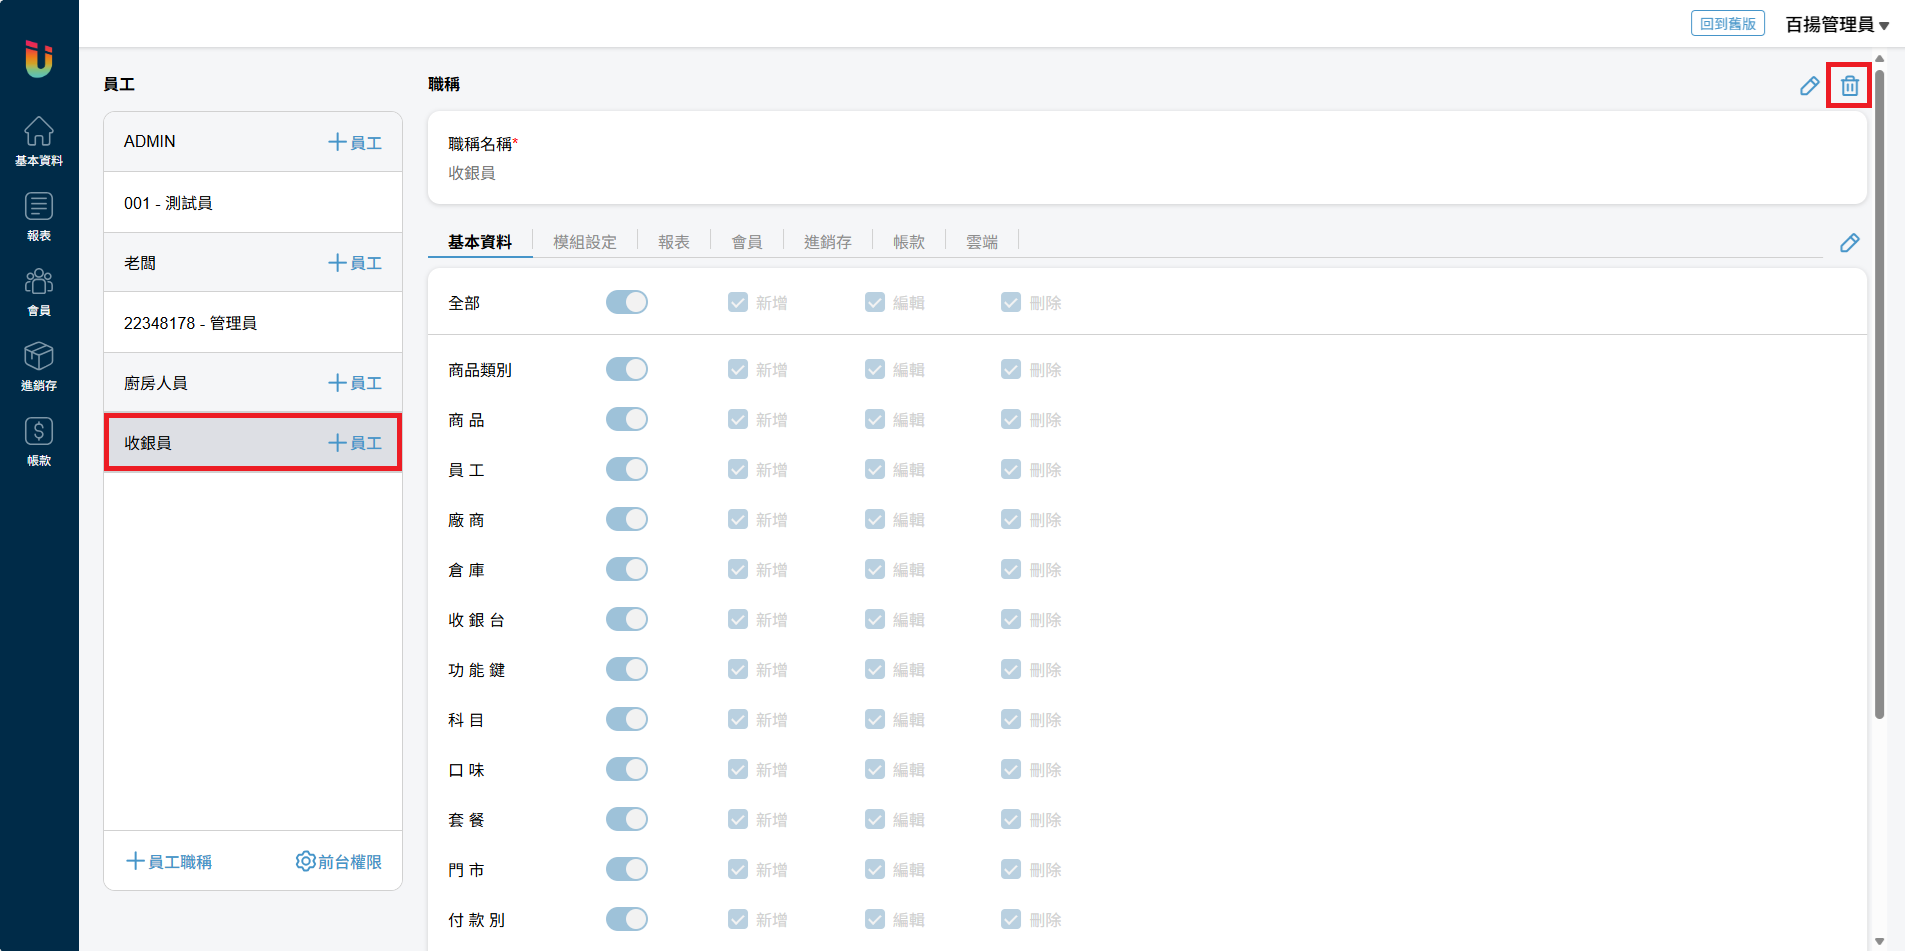Open 報表 from the sidebar navigation
This screenshot has height=951, width=1905.
pyautogui.click(x=39, y=216)
